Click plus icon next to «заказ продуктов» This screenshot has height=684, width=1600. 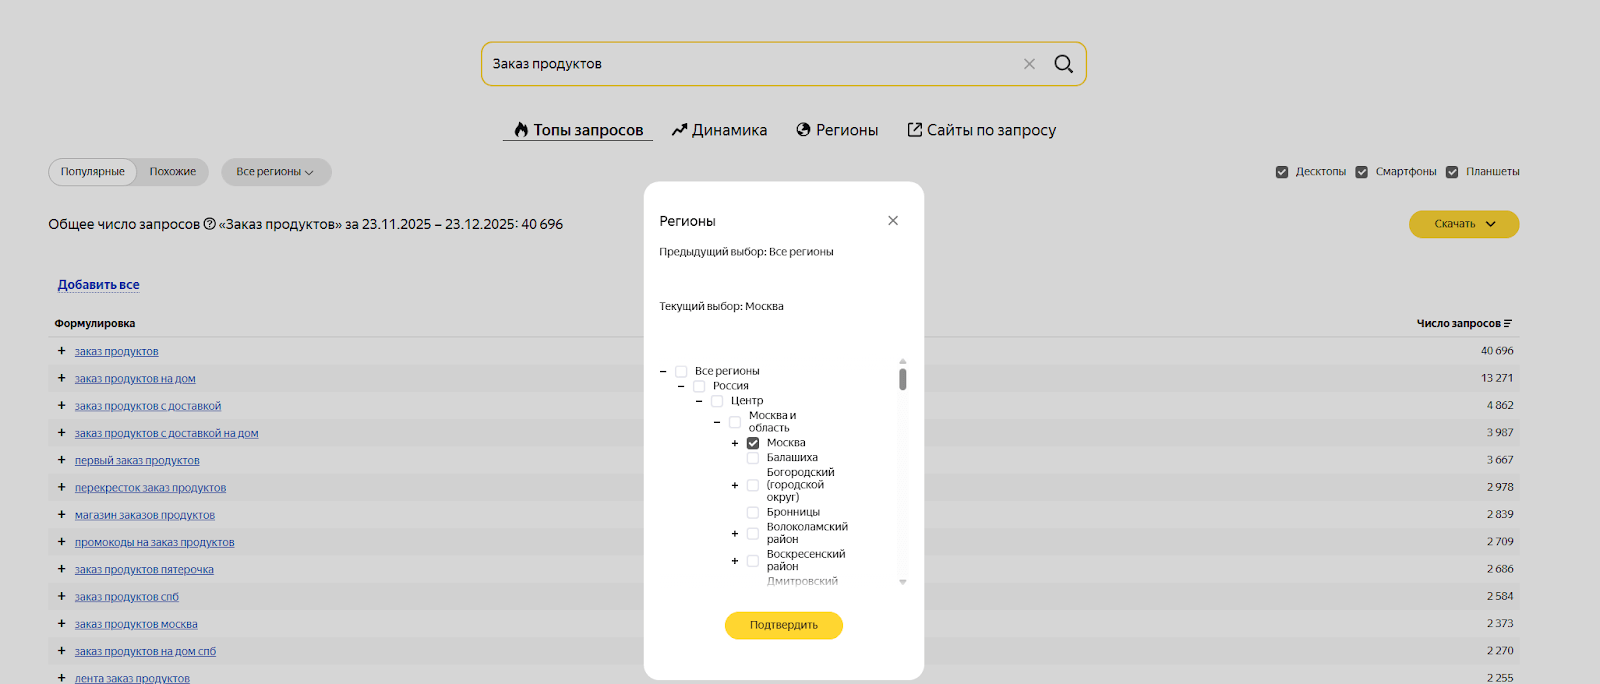coord(62,351)
